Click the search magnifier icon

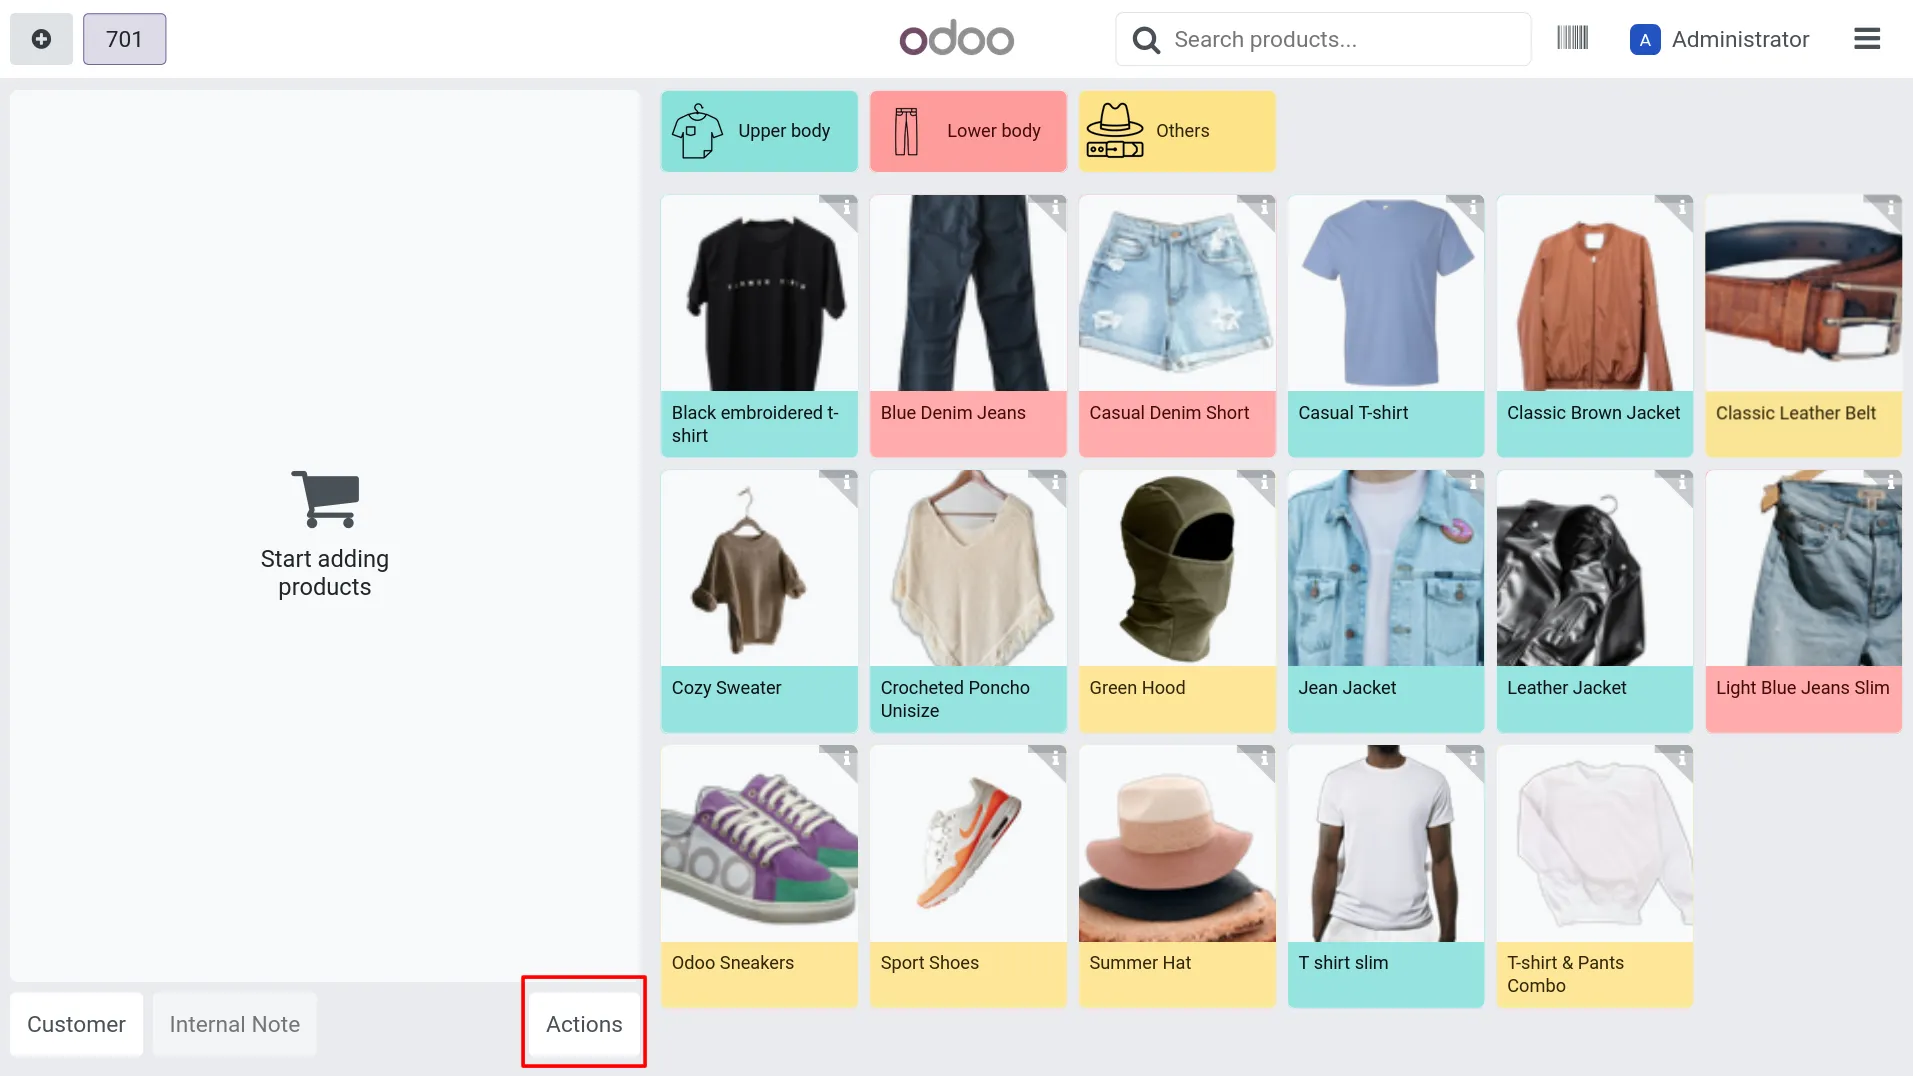pyautogui.click(x=1146, y=40)
